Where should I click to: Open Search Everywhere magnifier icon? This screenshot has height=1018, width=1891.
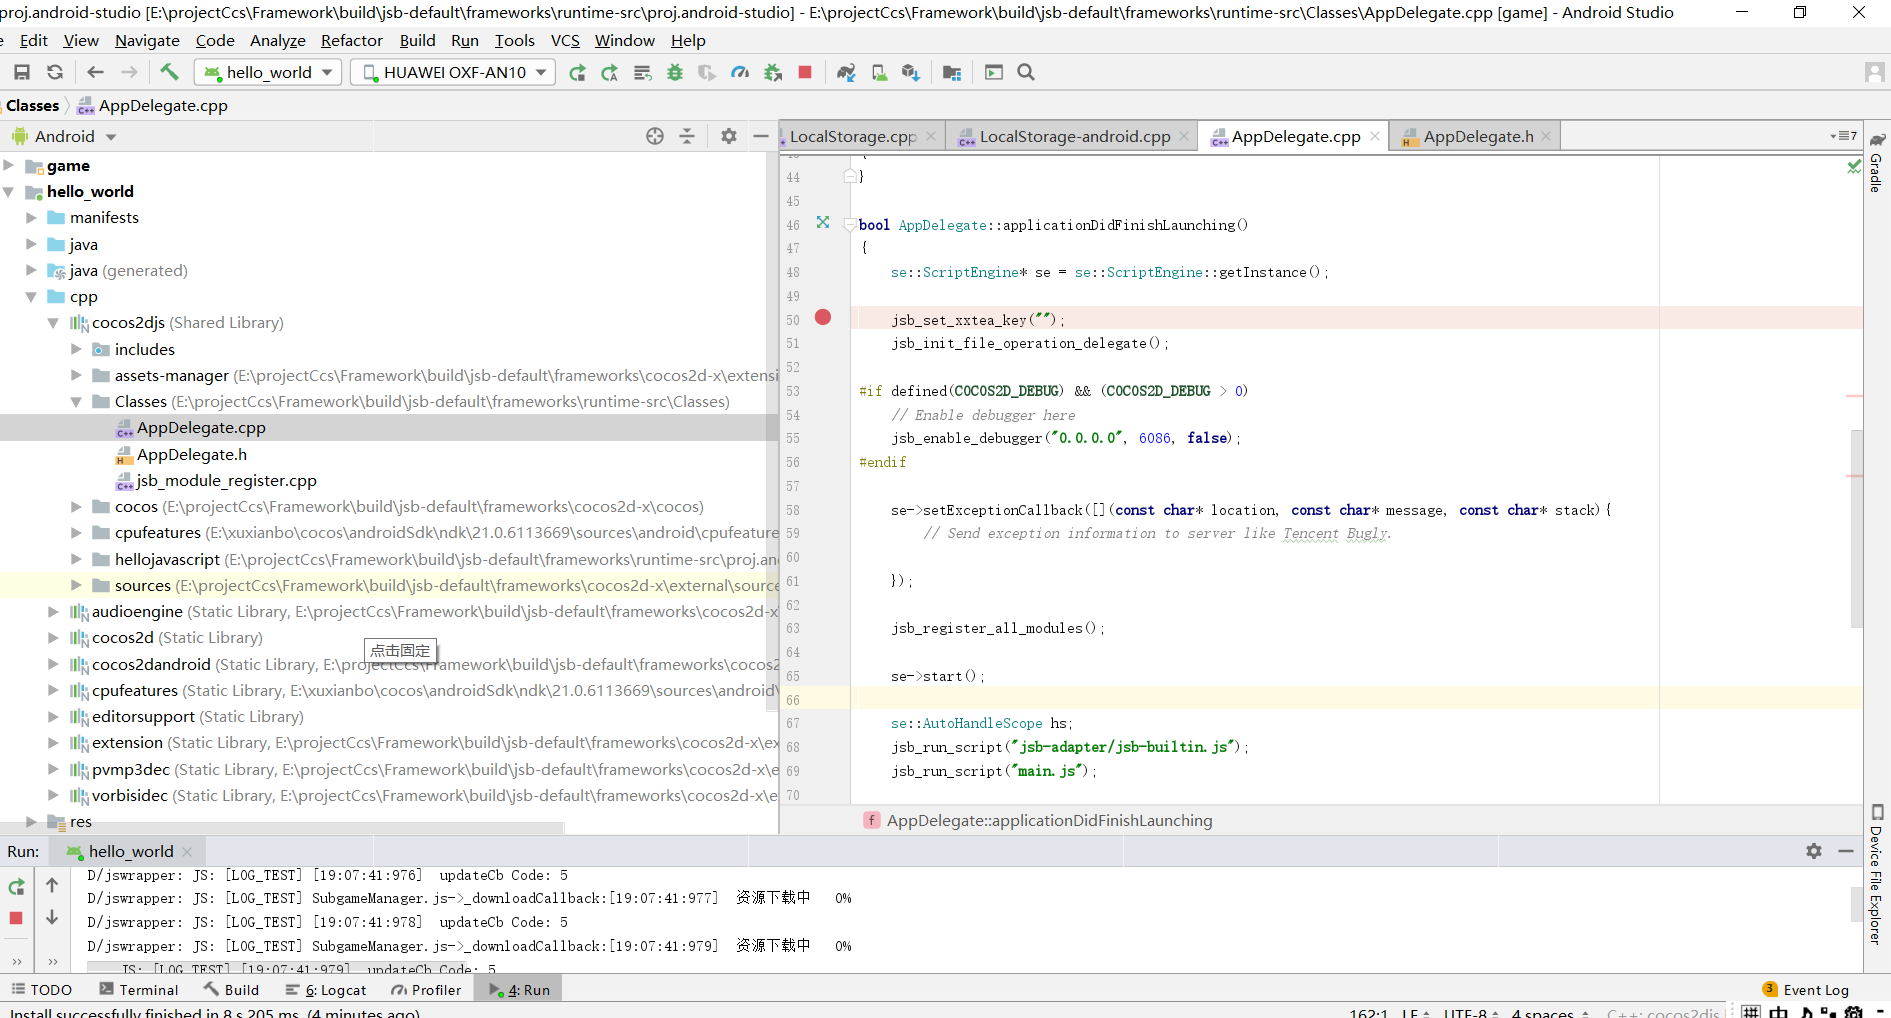1026,72
